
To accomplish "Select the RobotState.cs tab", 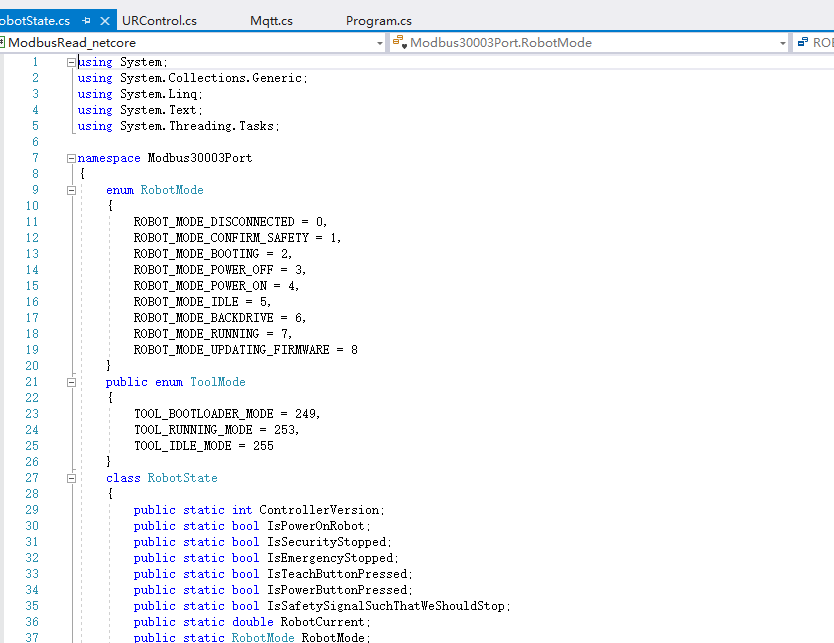I will (x=35, y=21).
